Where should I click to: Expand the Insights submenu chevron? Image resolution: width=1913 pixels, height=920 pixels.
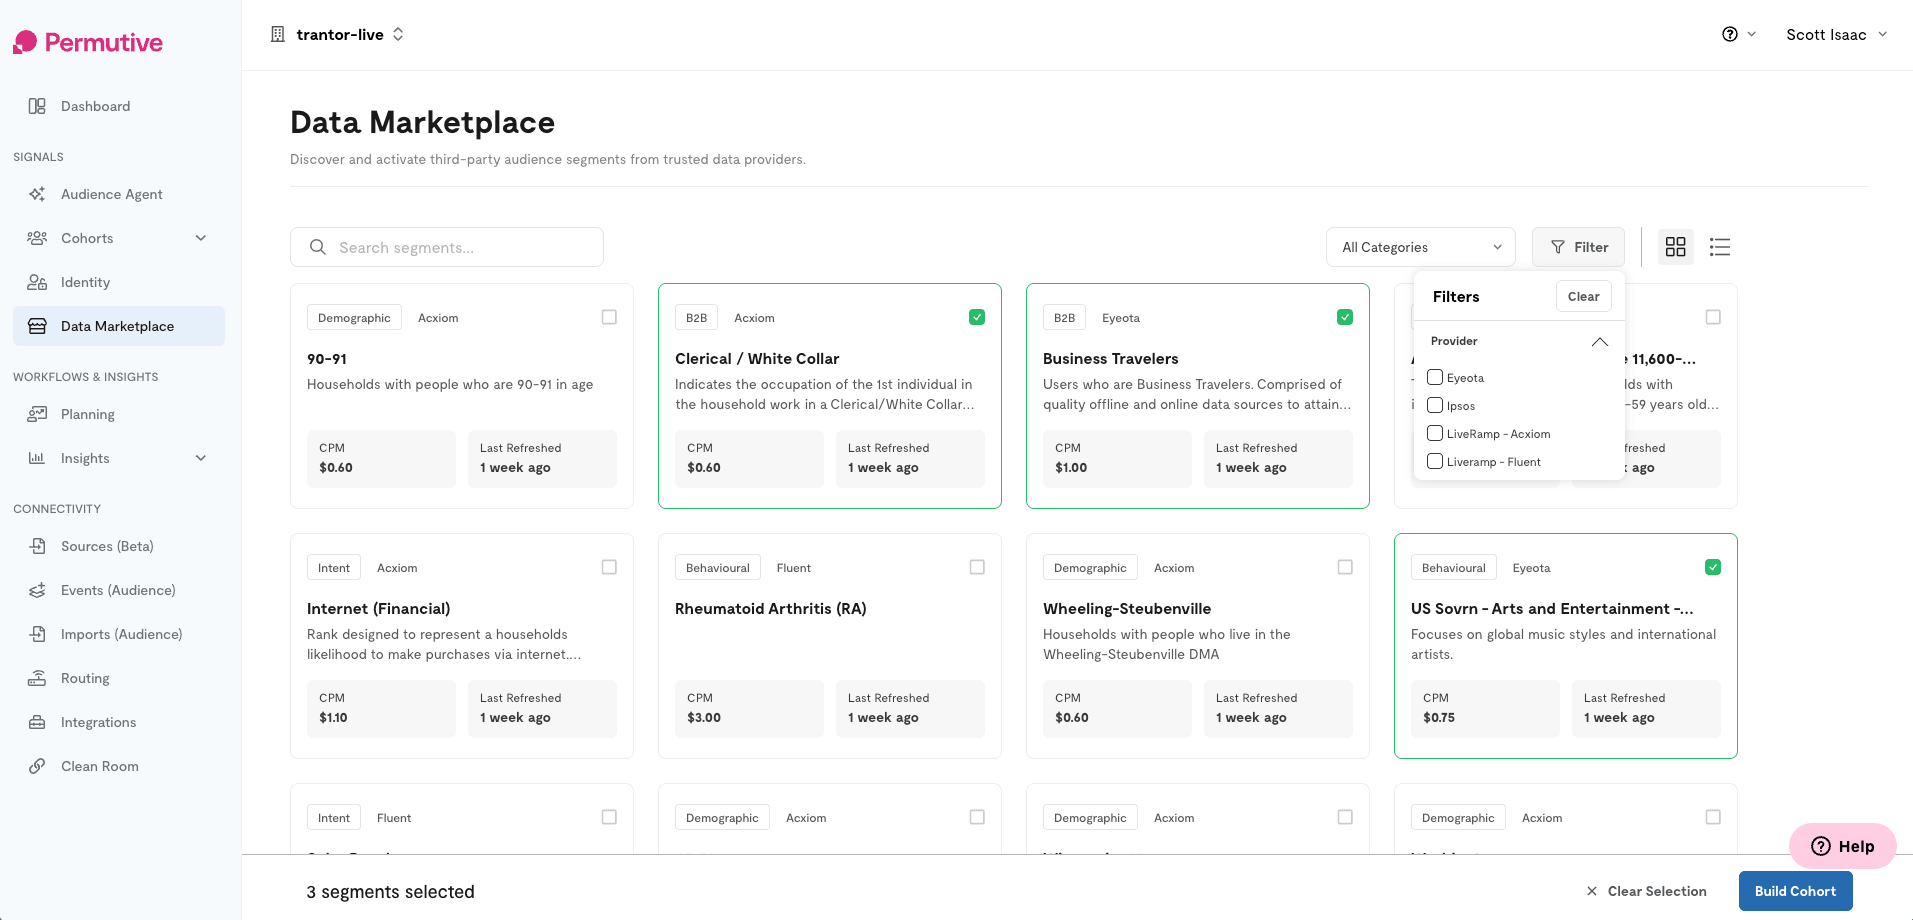point(201,458)
